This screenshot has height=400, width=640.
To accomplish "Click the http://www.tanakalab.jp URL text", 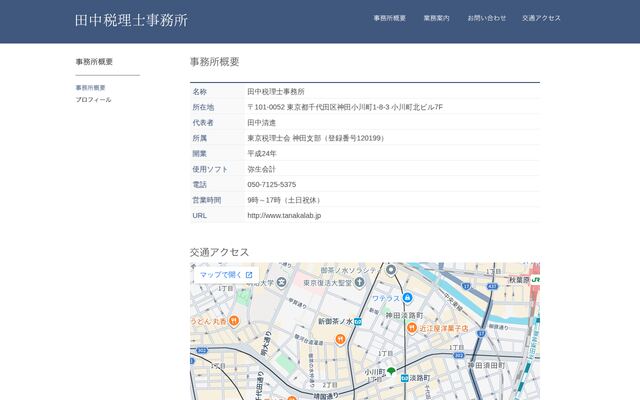I will click(284, 216).
